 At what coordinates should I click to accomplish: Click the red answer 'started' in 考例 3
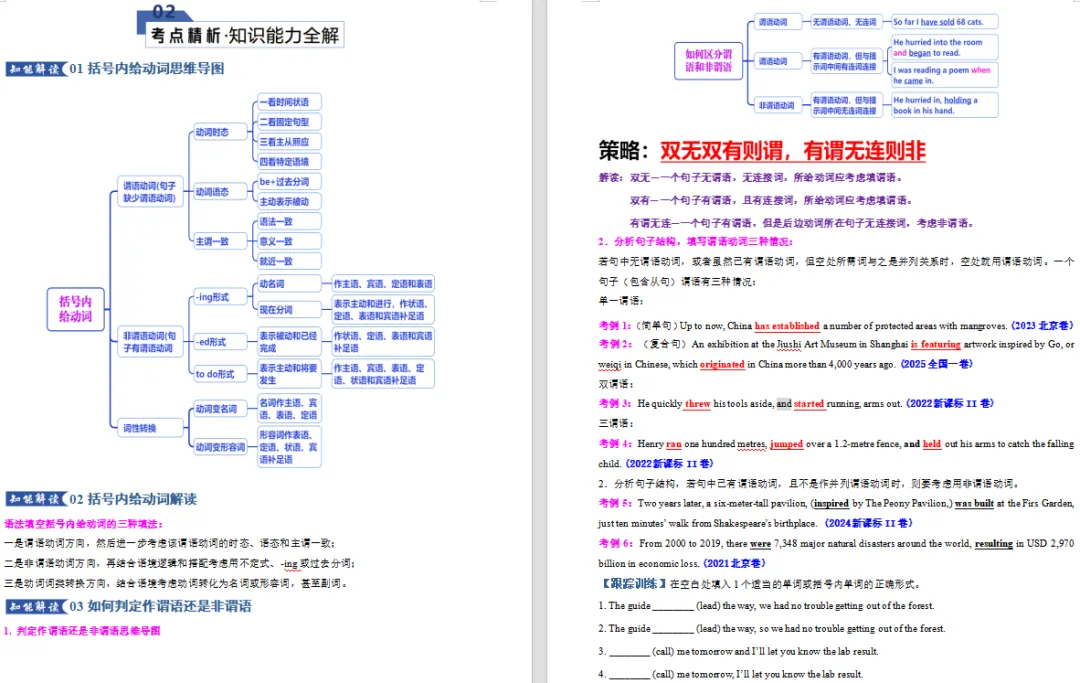809,403
